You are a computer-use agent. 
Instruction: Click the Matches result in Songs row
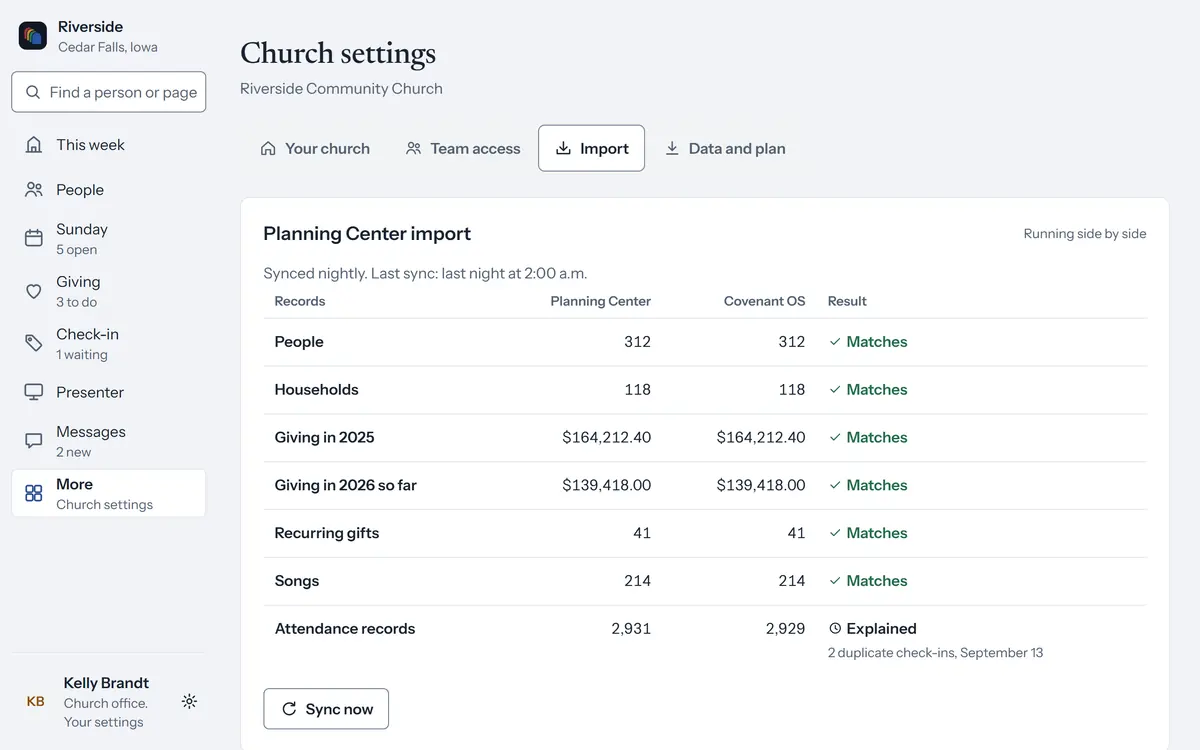(x=868, y=581)
